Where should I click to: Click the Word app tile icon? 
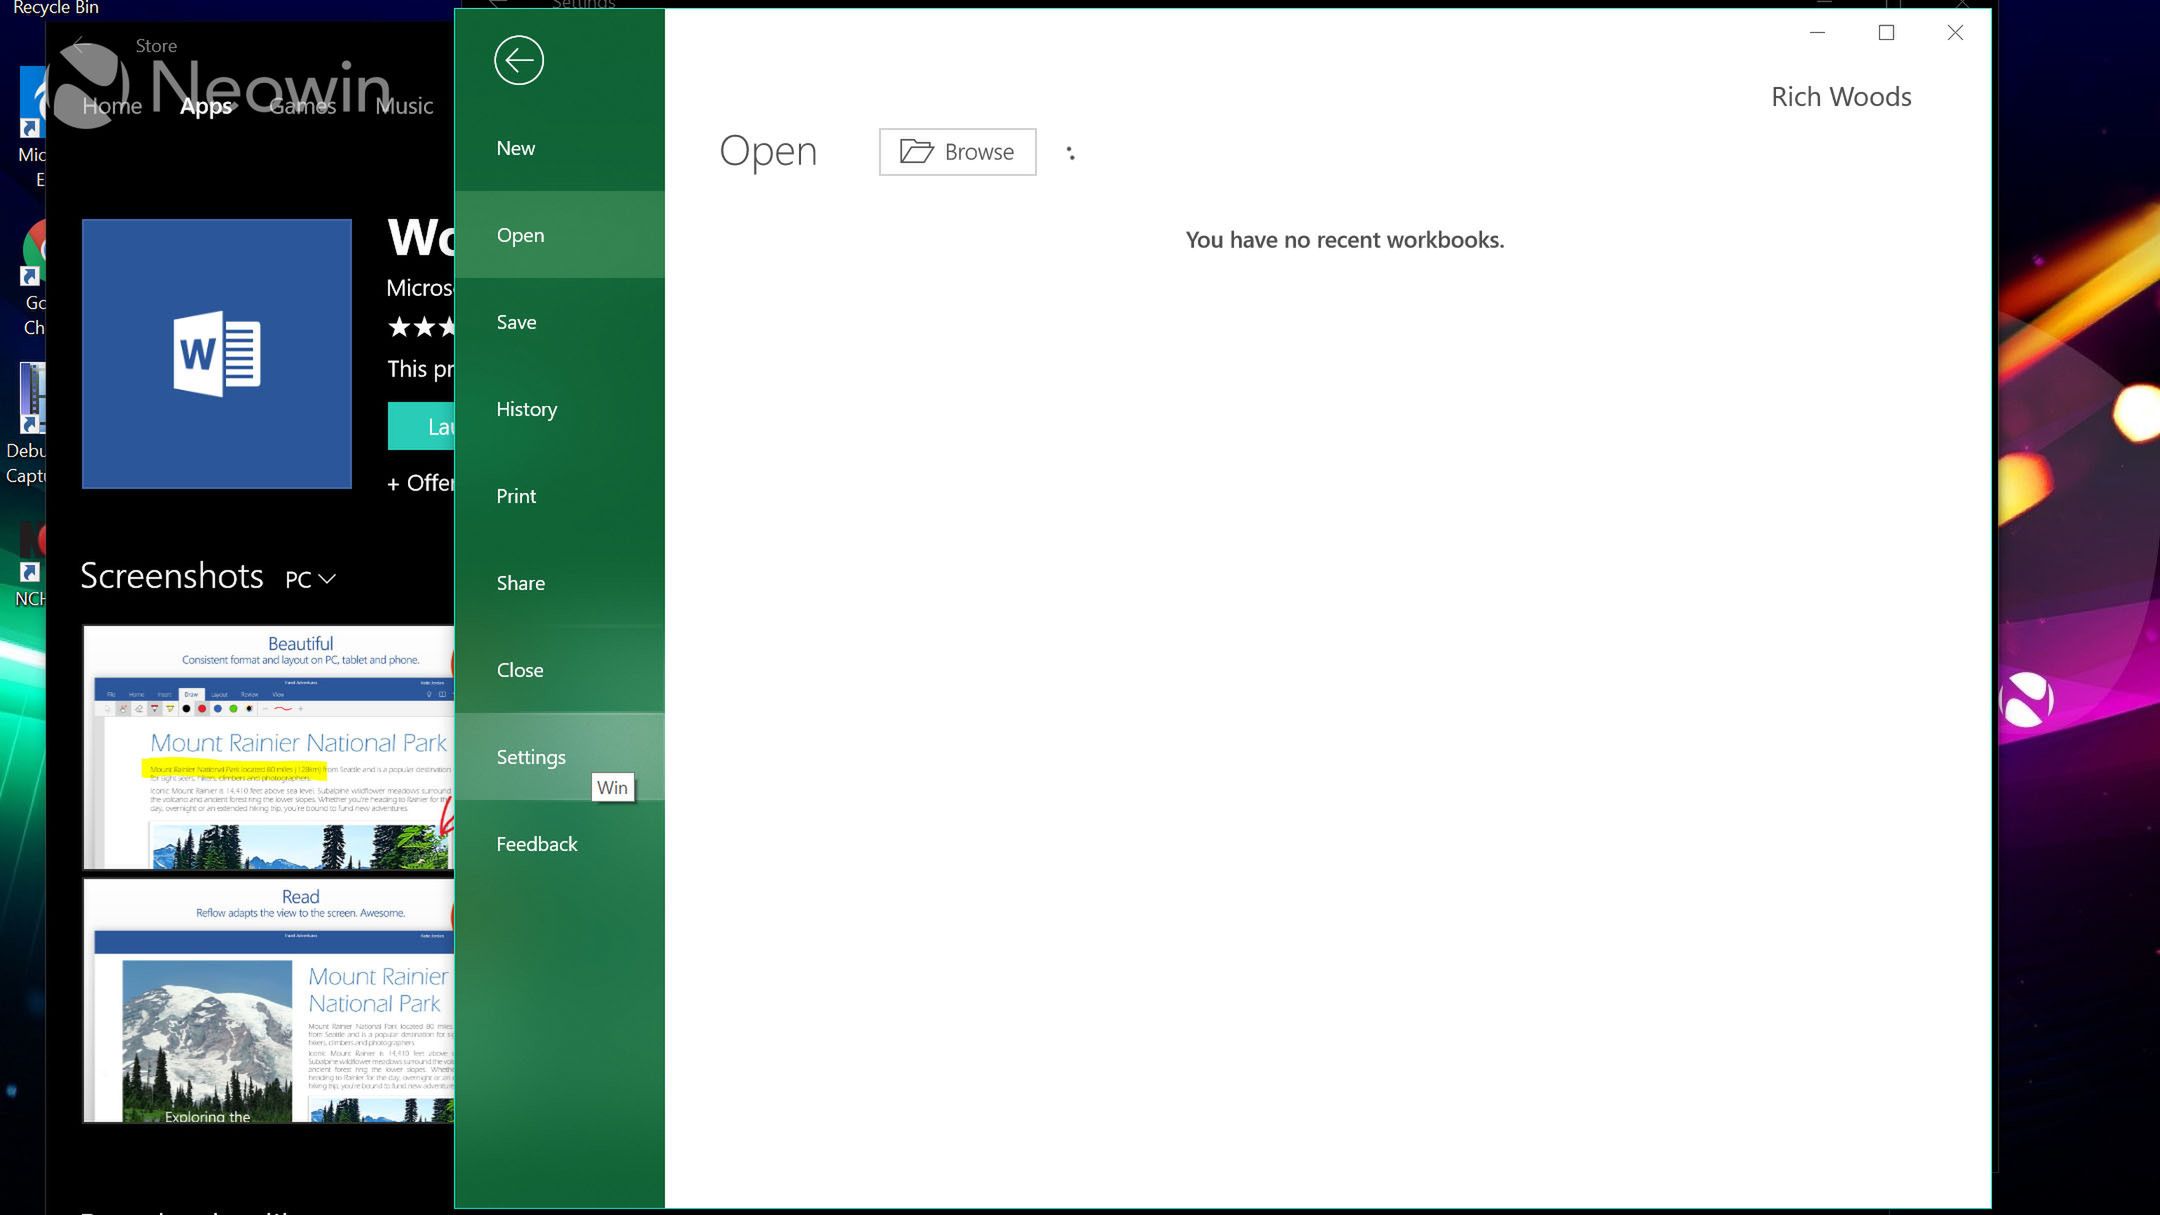[216, 354]
